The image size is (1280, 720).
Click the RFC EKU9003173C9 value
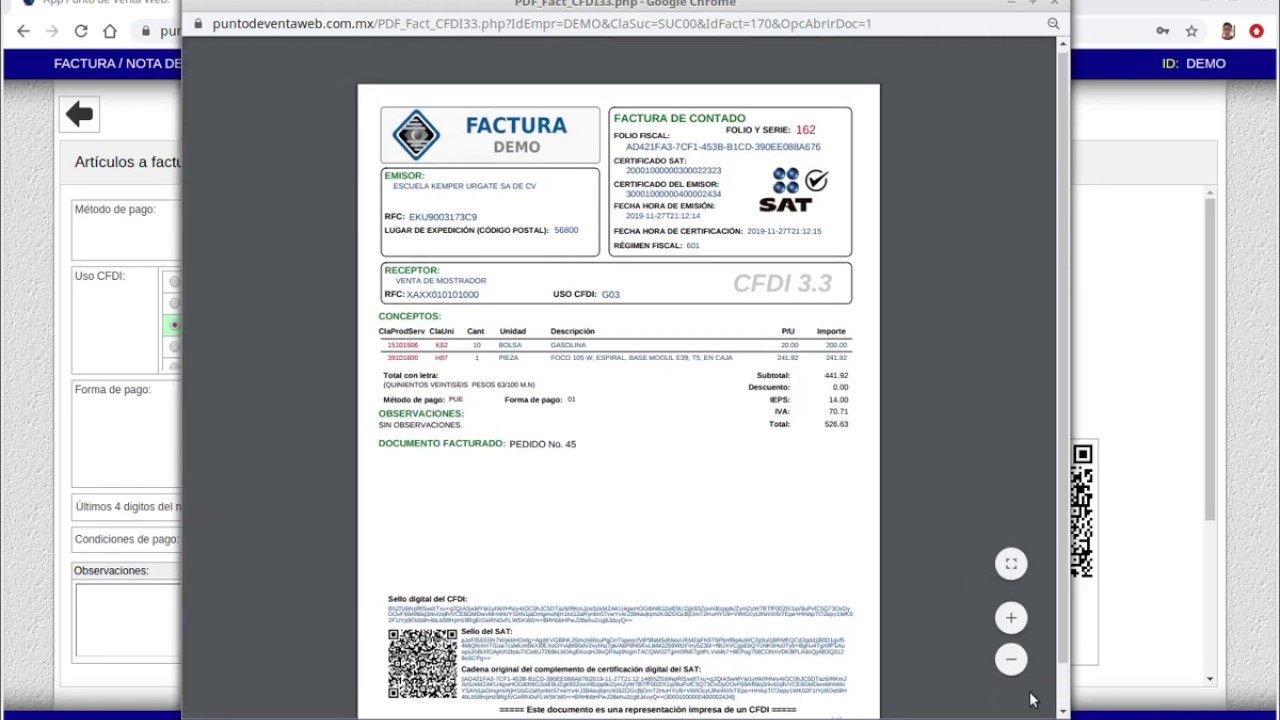pyautogui.click(x=442, y=217)
